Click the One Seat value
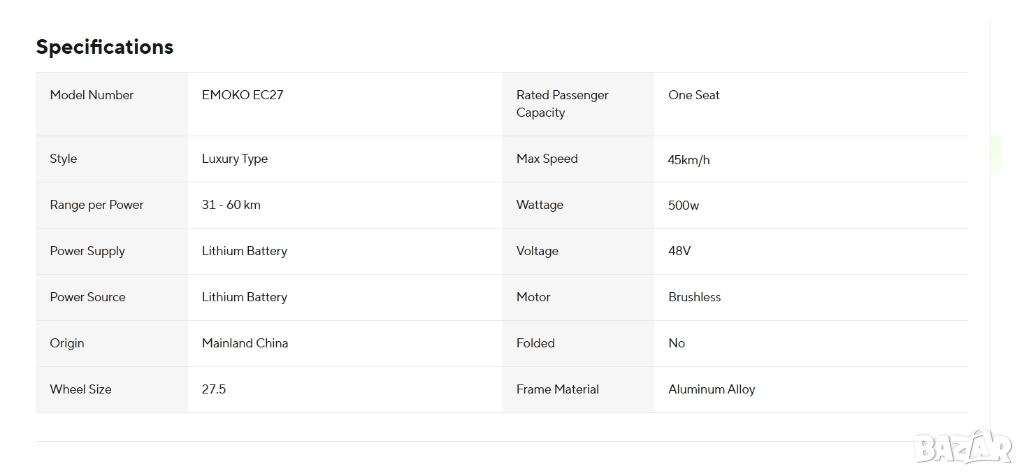This screenshot has width=1024, height=476. tap(694, 95)
